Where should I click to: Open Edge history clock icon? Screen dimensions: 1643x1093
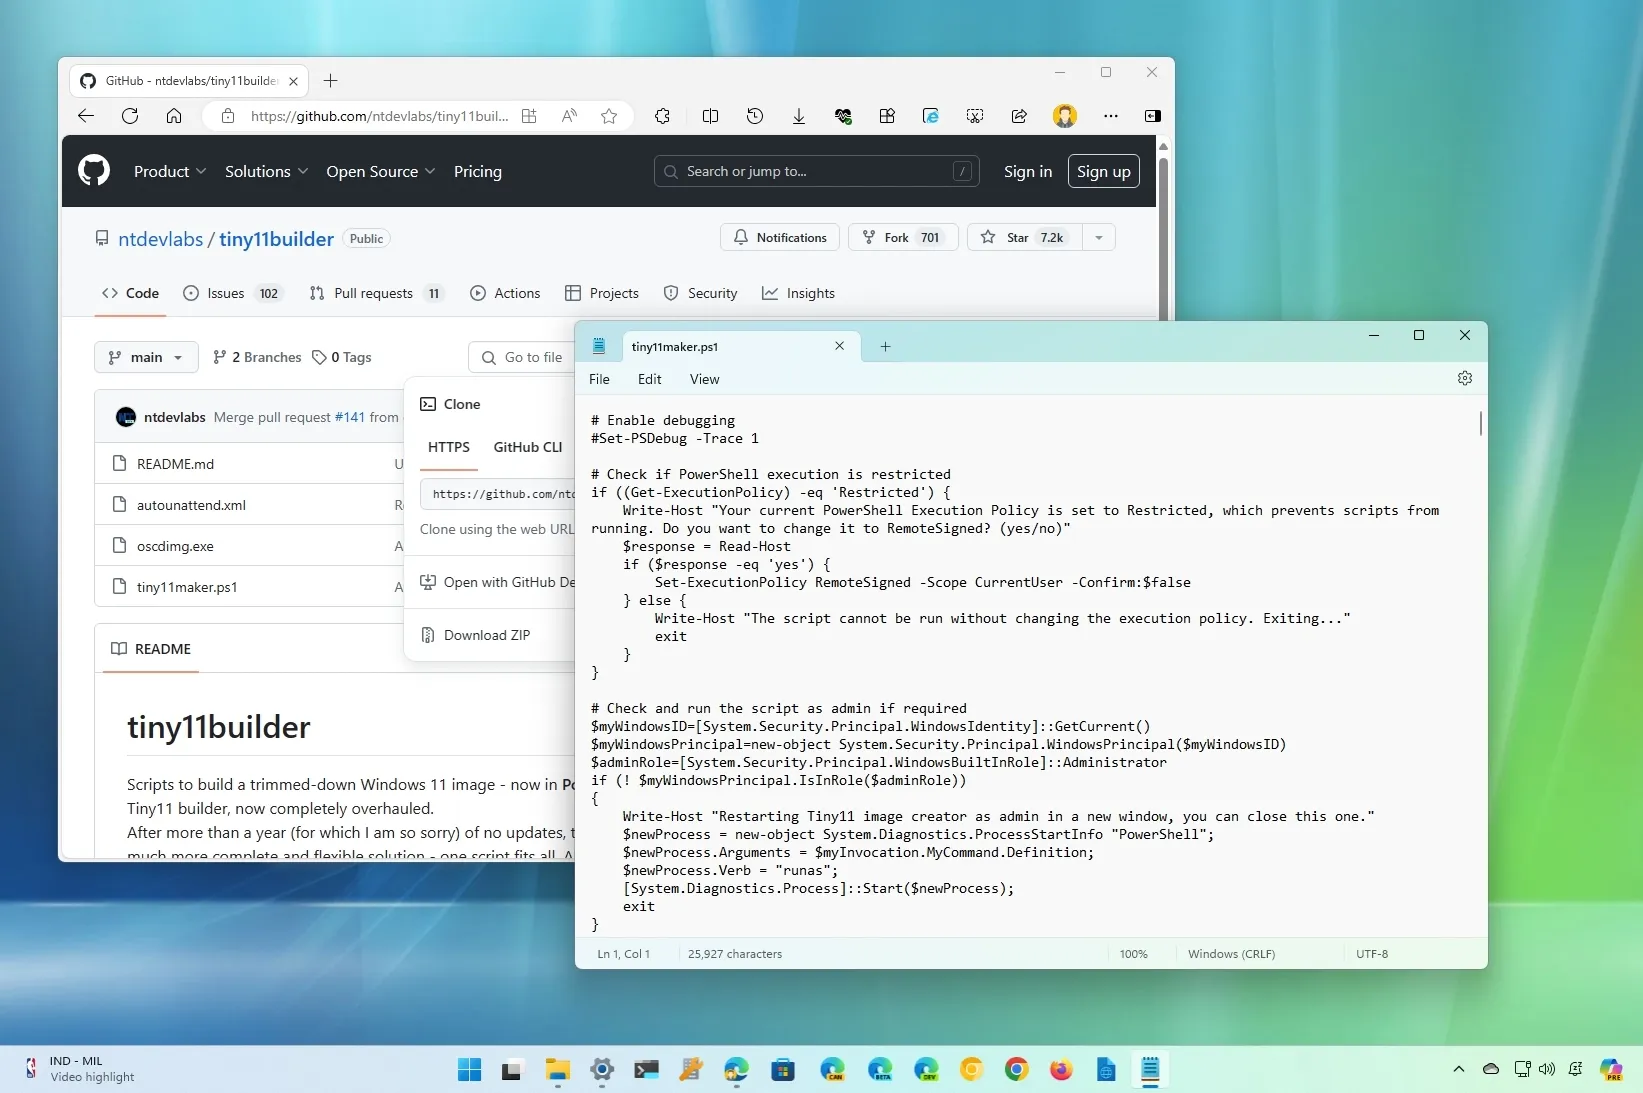click(x=755, y=116)
